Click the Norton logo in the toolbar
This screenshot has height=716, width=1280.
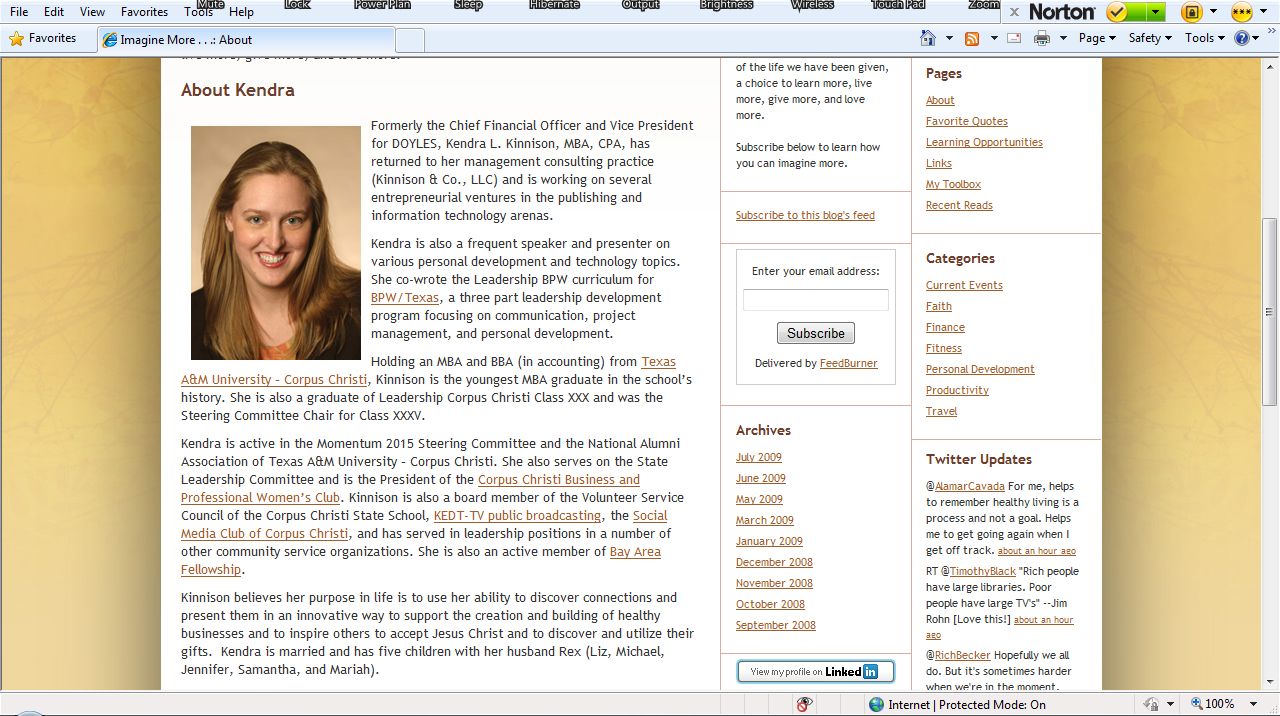(1062, 12)
